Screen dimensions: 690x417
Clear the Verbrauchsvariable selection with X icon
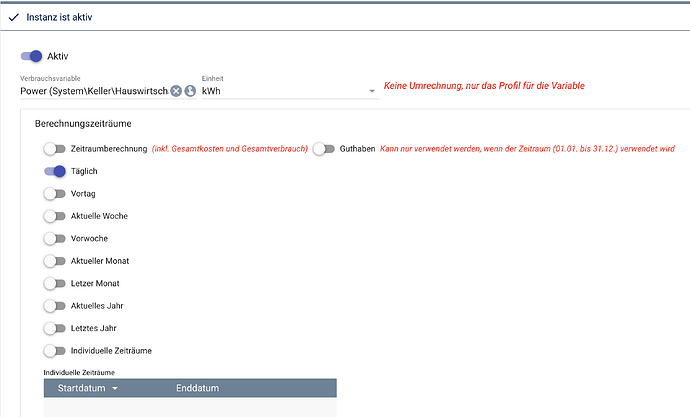[176, 91]
